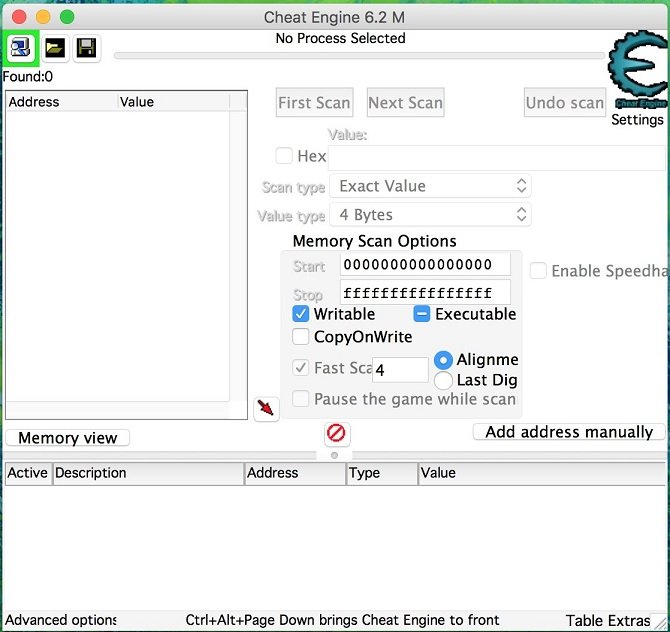Open Advanced options in the status bar
Screen dimensions: 670x632
tap(60, 620)
